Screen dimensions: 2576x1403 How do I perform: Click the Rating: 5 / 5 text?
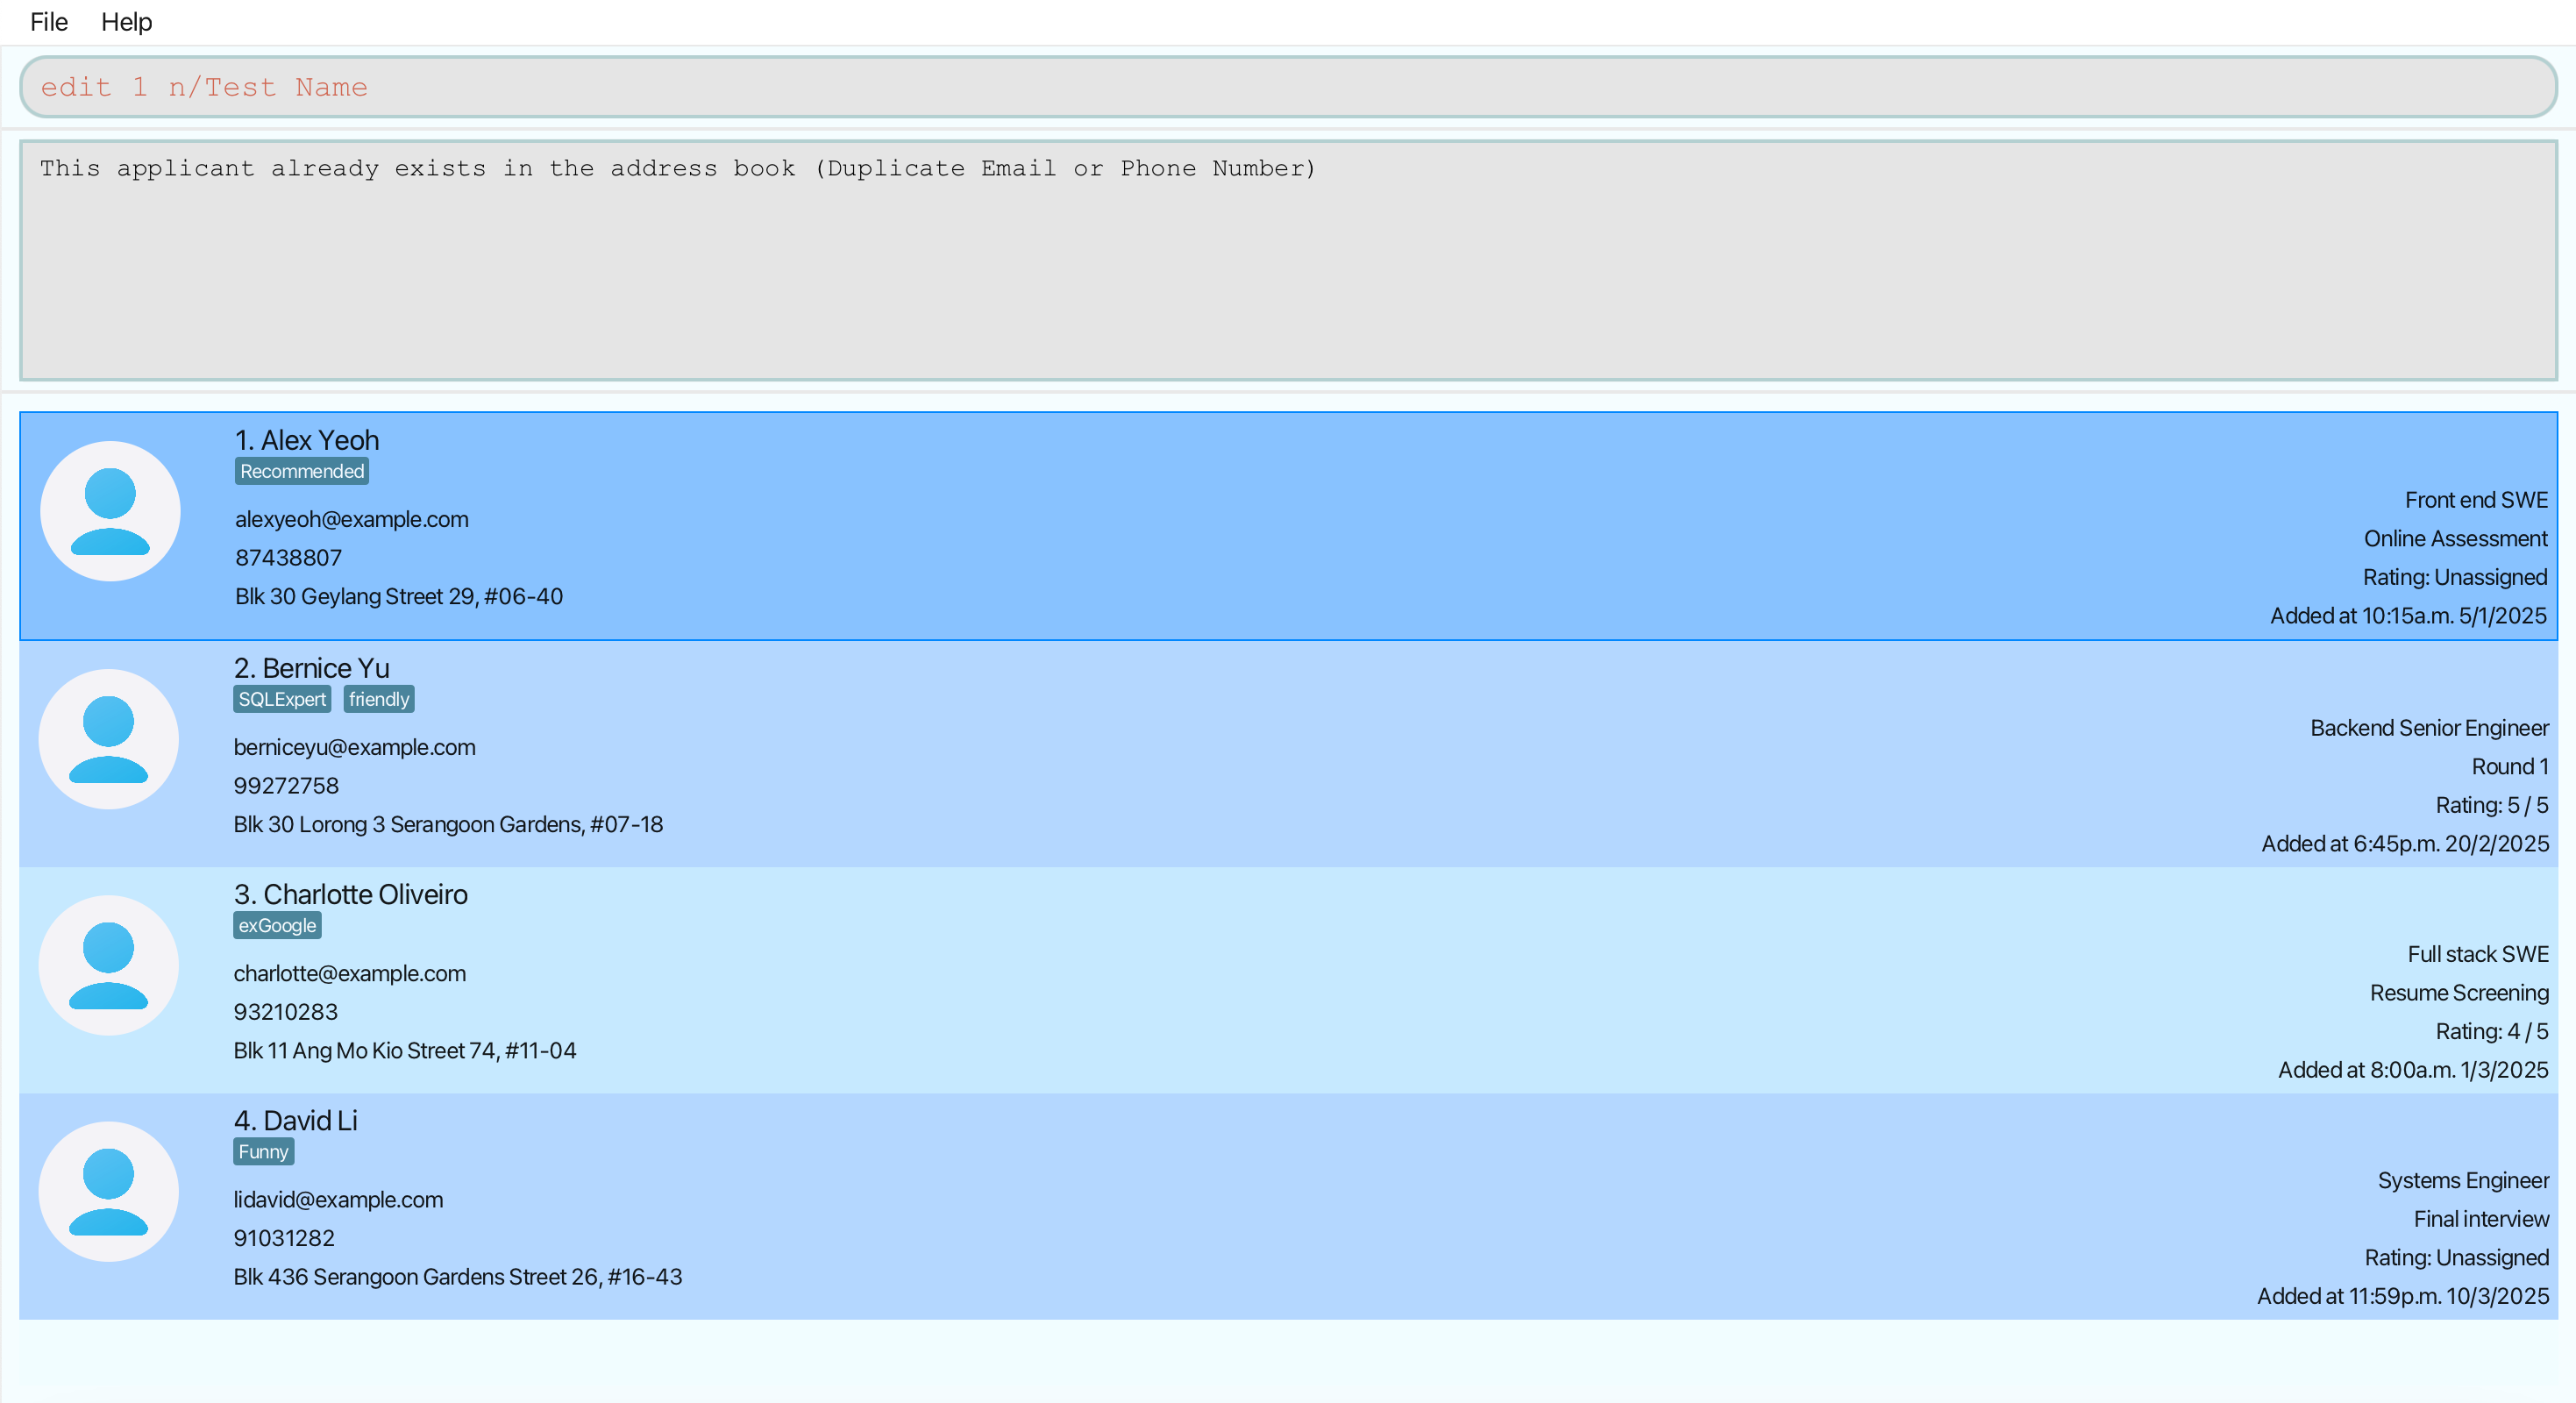coord(2492,805)
